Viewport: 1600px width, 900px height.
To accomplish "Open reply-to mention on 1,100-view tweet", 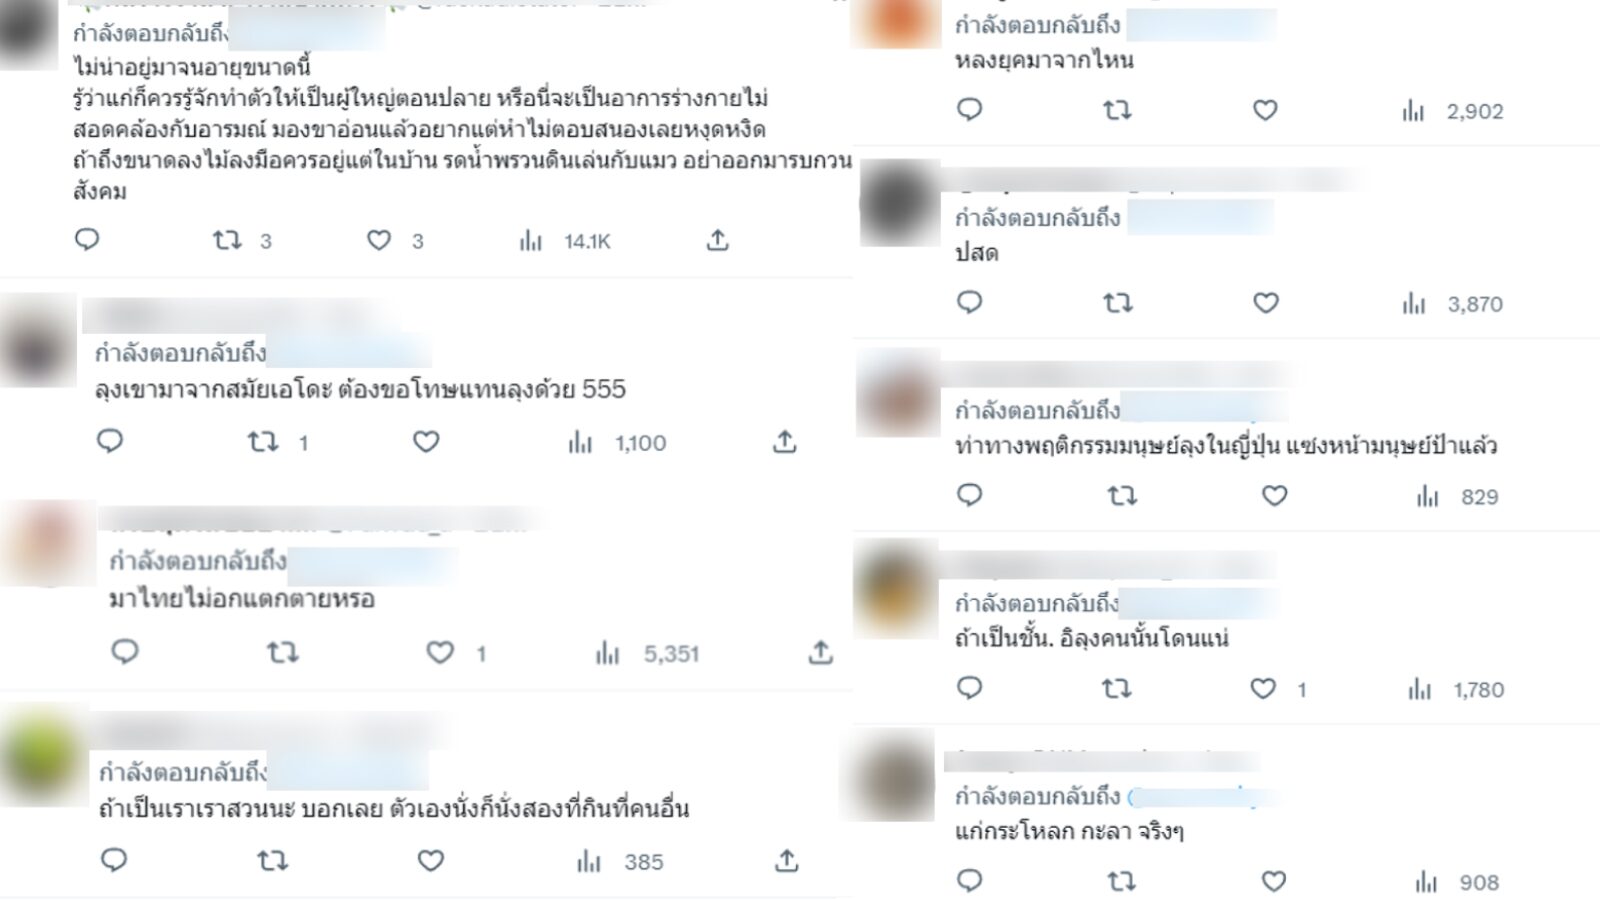I will coord(349,352).
